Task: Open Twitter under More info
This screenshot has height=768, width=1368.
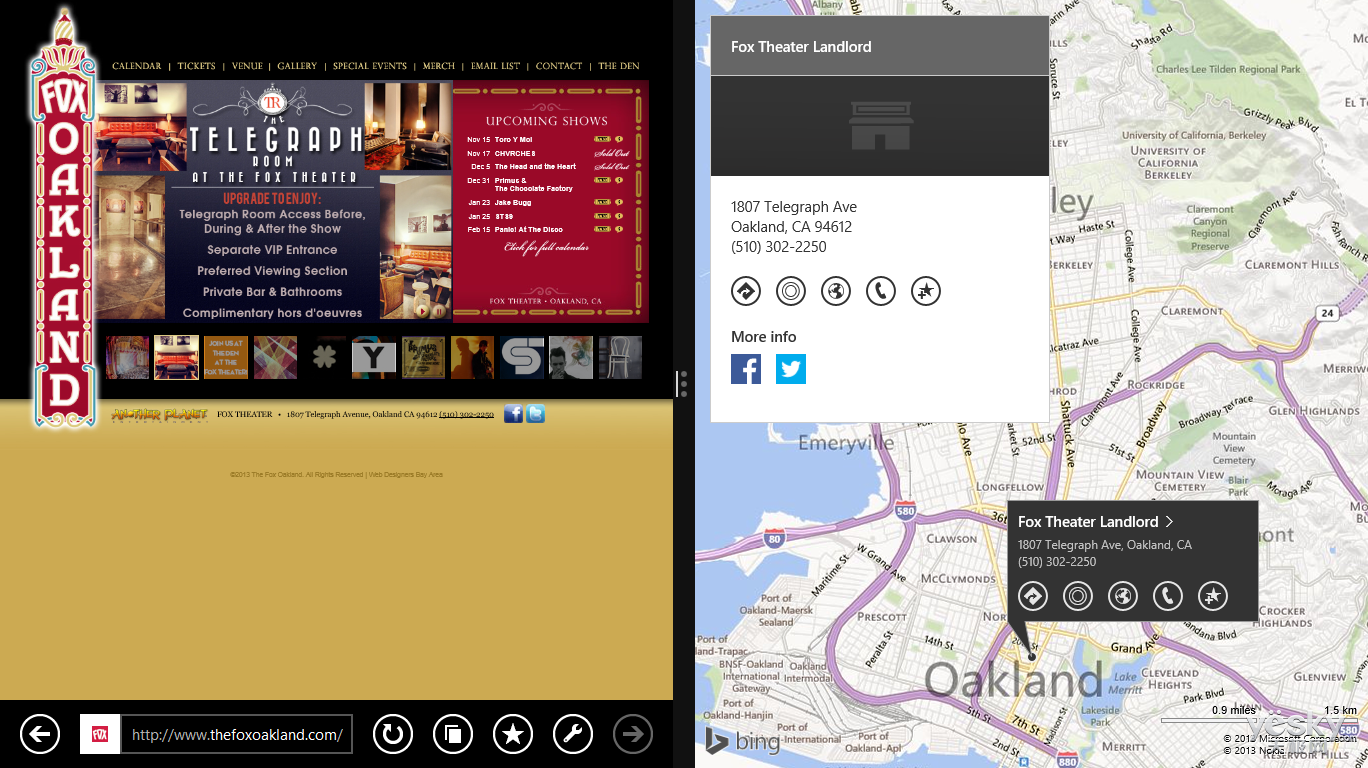Action: tap(791, 369)
